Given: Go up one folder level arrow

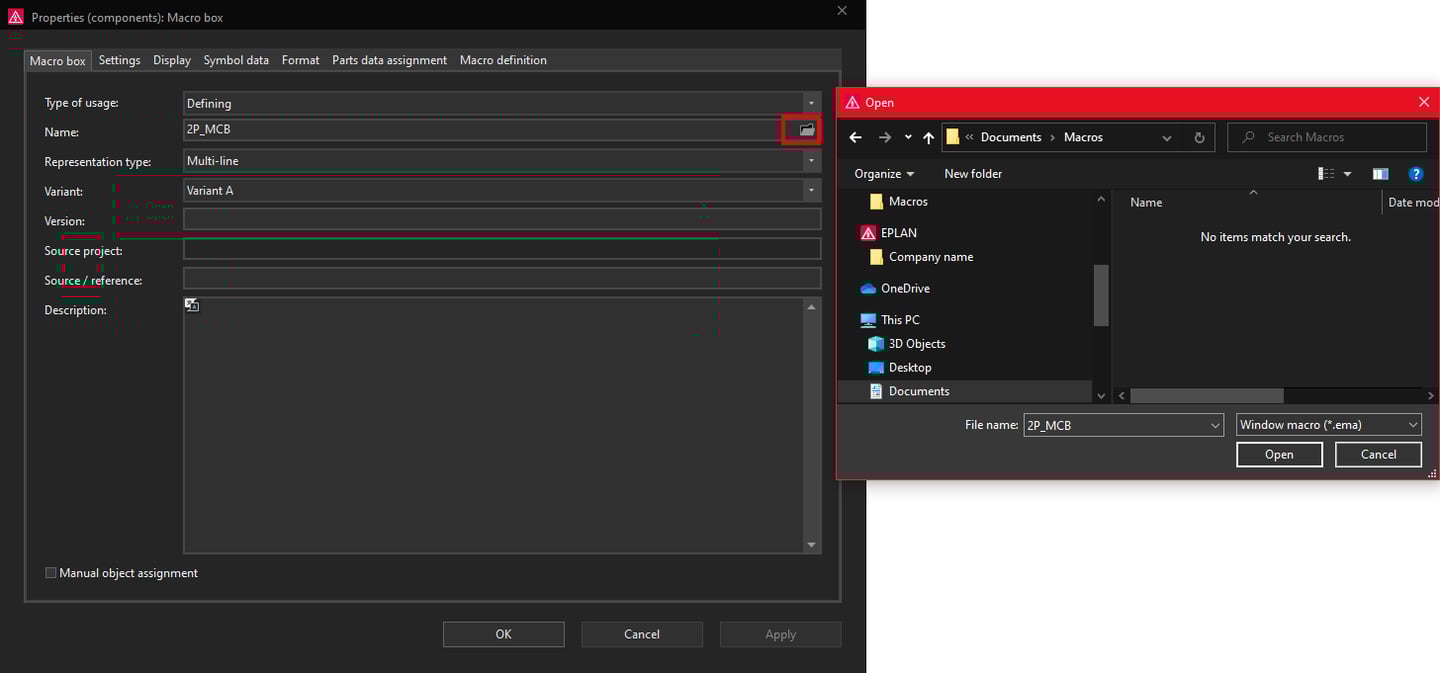Looking at the screenshot, I should point(928,137).
